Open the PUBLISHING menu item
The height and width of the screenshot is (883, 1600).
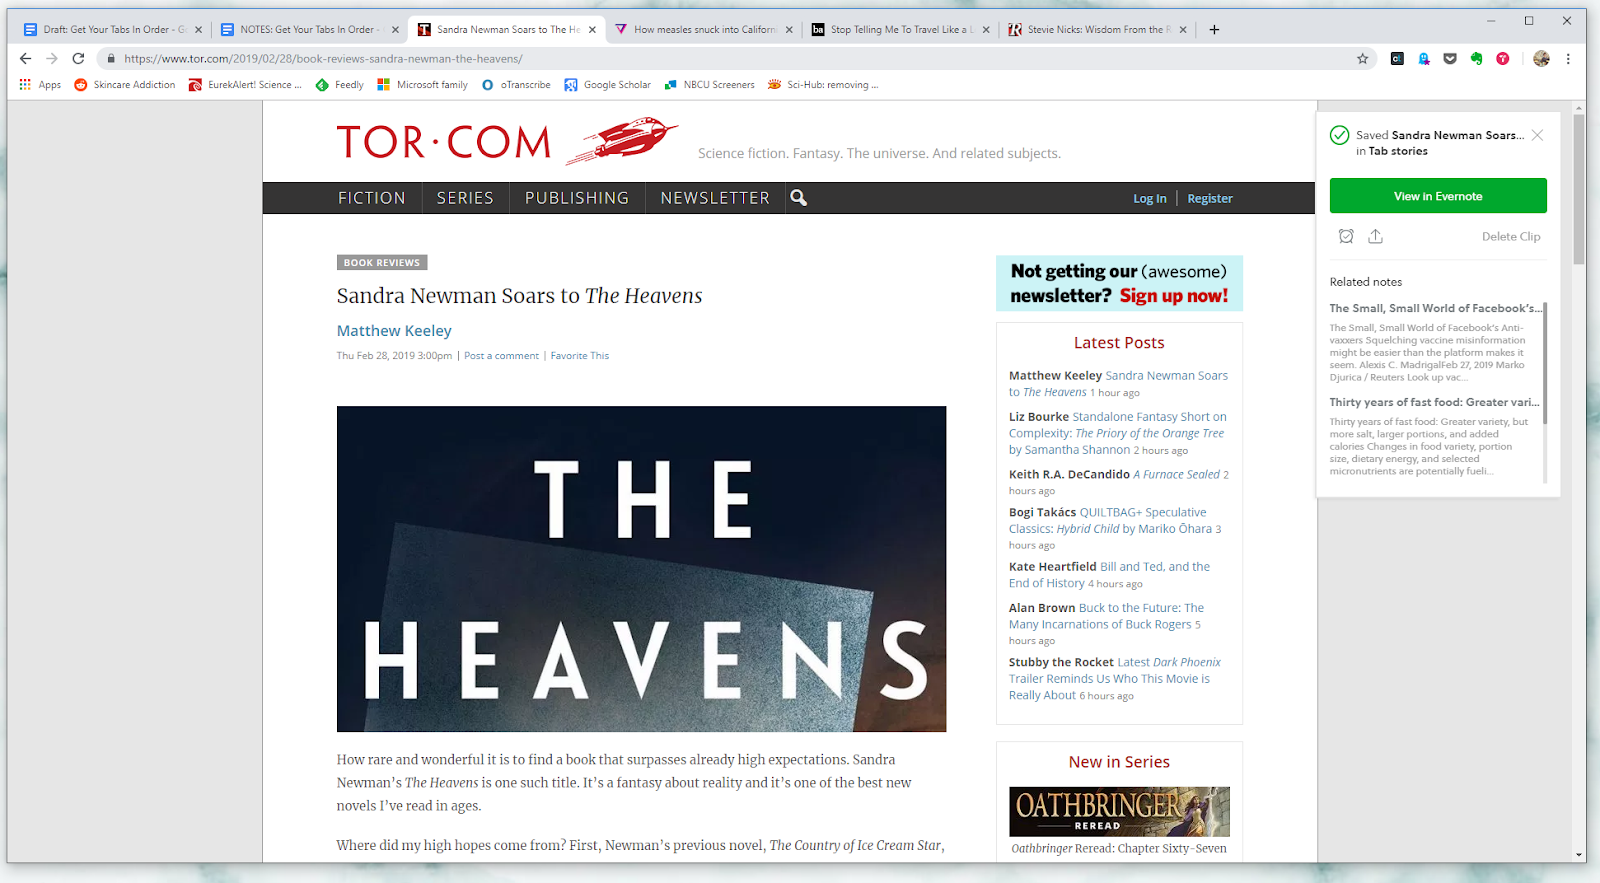[577, 198]
